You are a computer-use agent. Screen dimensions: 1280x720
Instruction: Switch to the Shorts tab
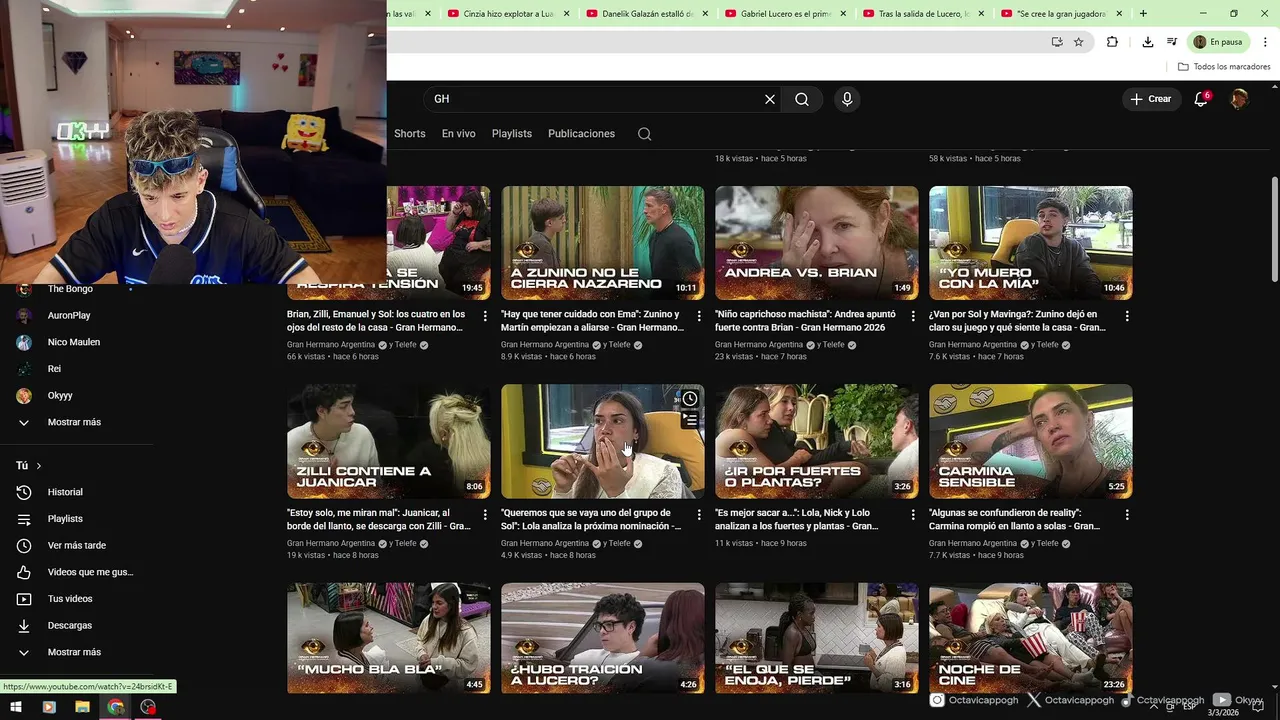point(410,134)
